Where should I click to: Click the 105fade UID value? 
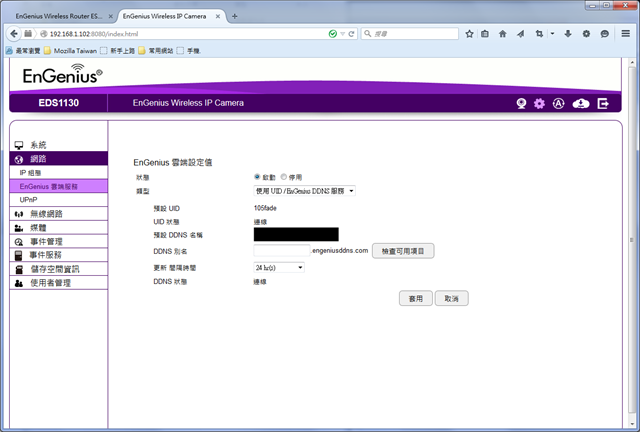(x=265, y=208)
